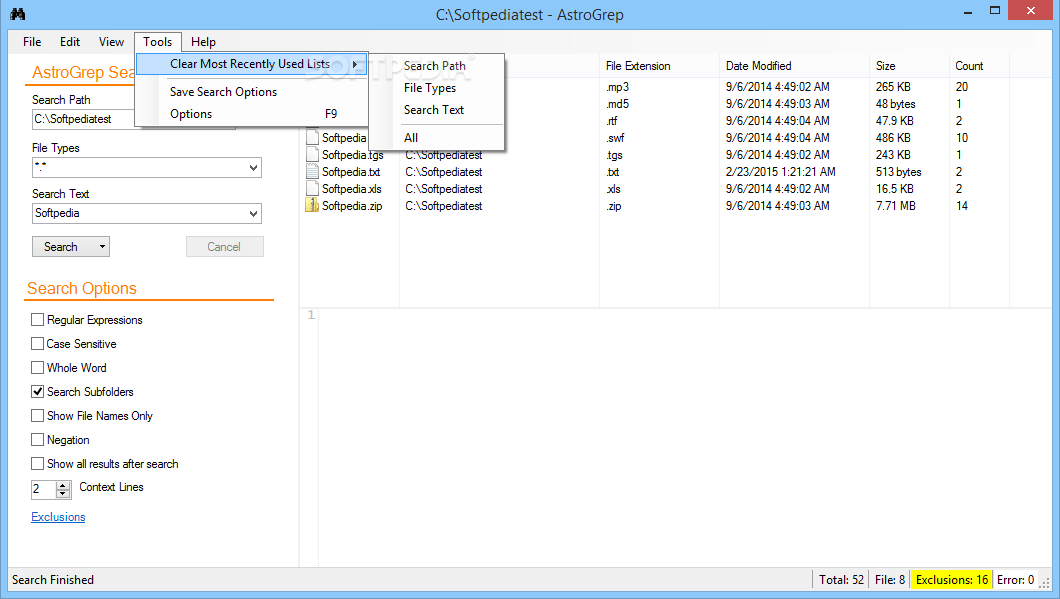
Task: Maximize the AstroGrep window
Action: (x=994, y=10)
